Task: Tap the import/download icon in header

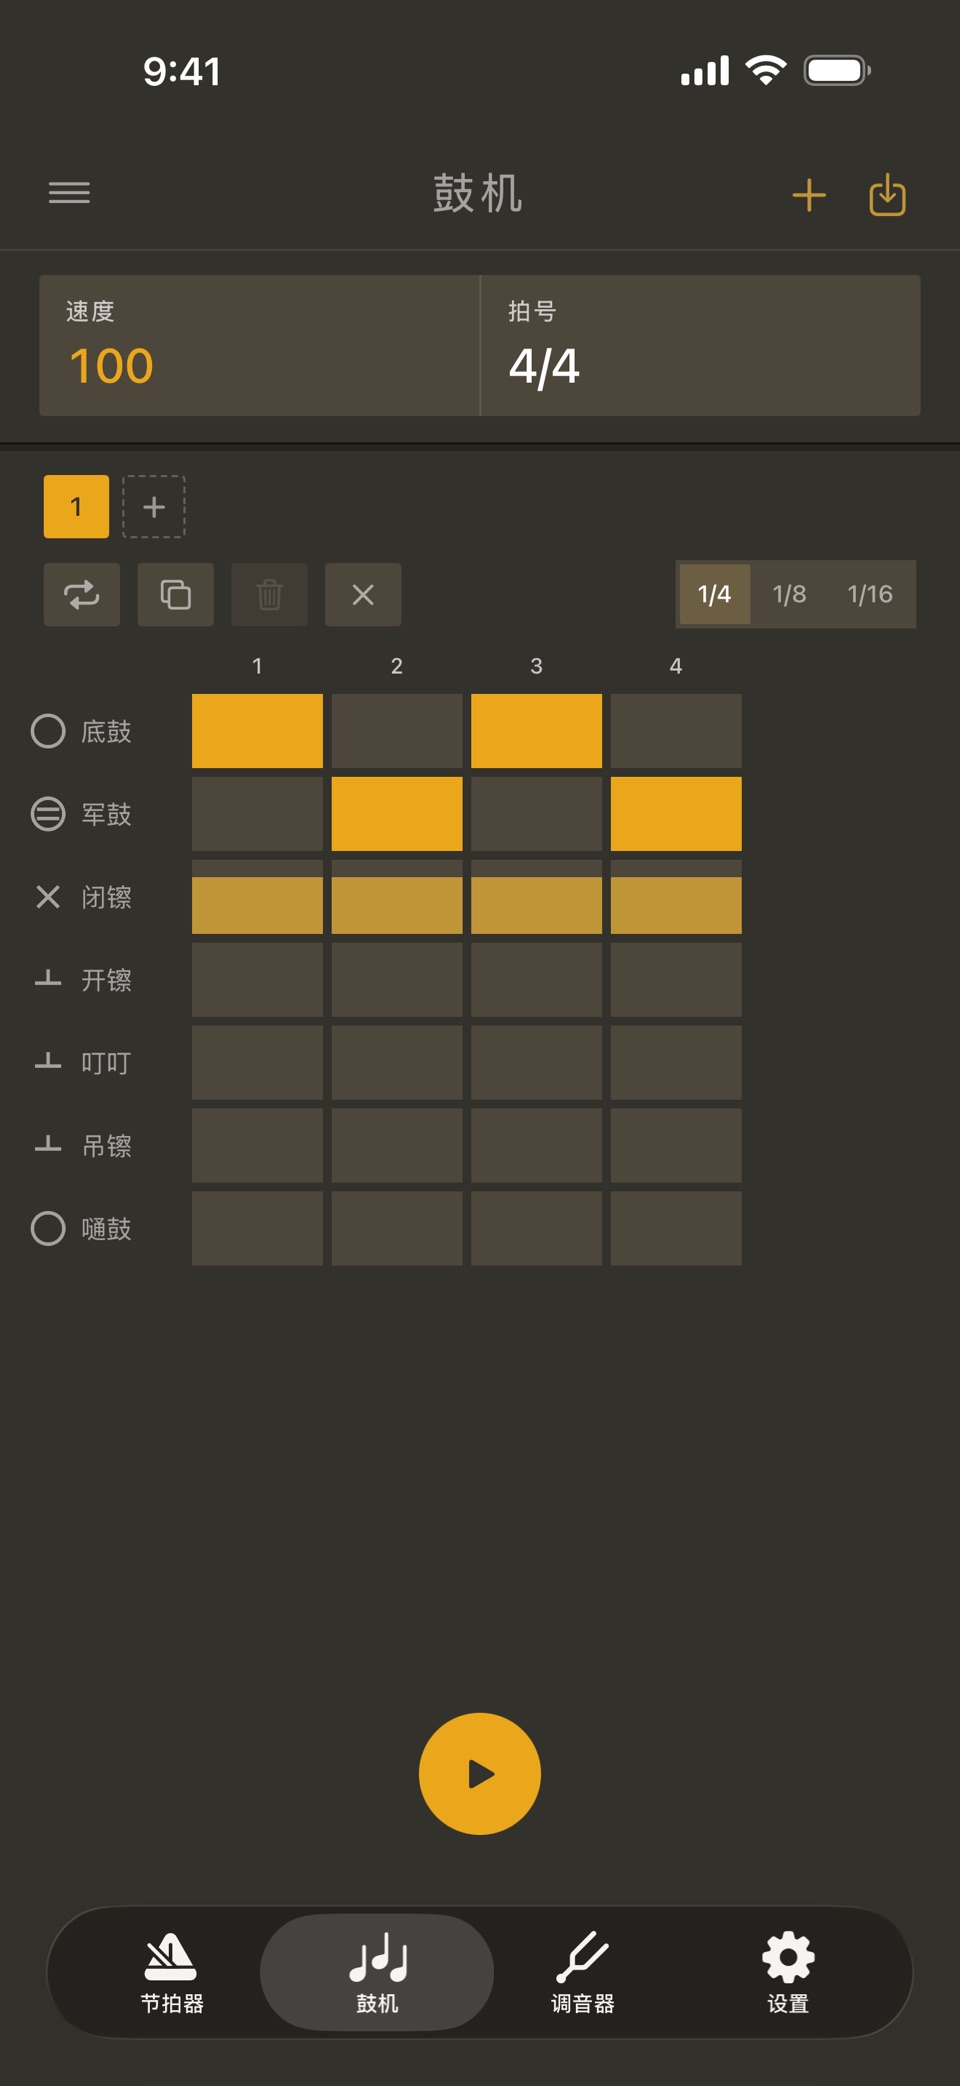Action: [887, 195]
